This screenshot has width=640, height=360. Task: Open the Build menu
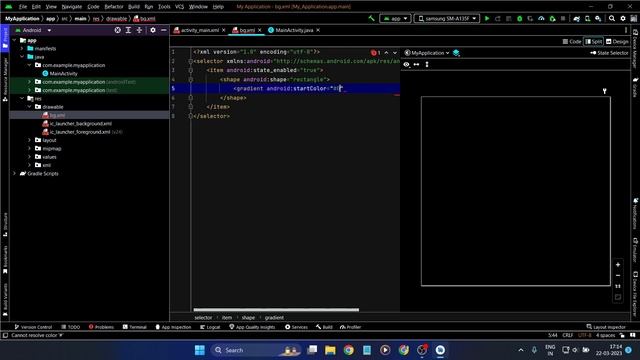pyautogui.click(x=133, y=7)
